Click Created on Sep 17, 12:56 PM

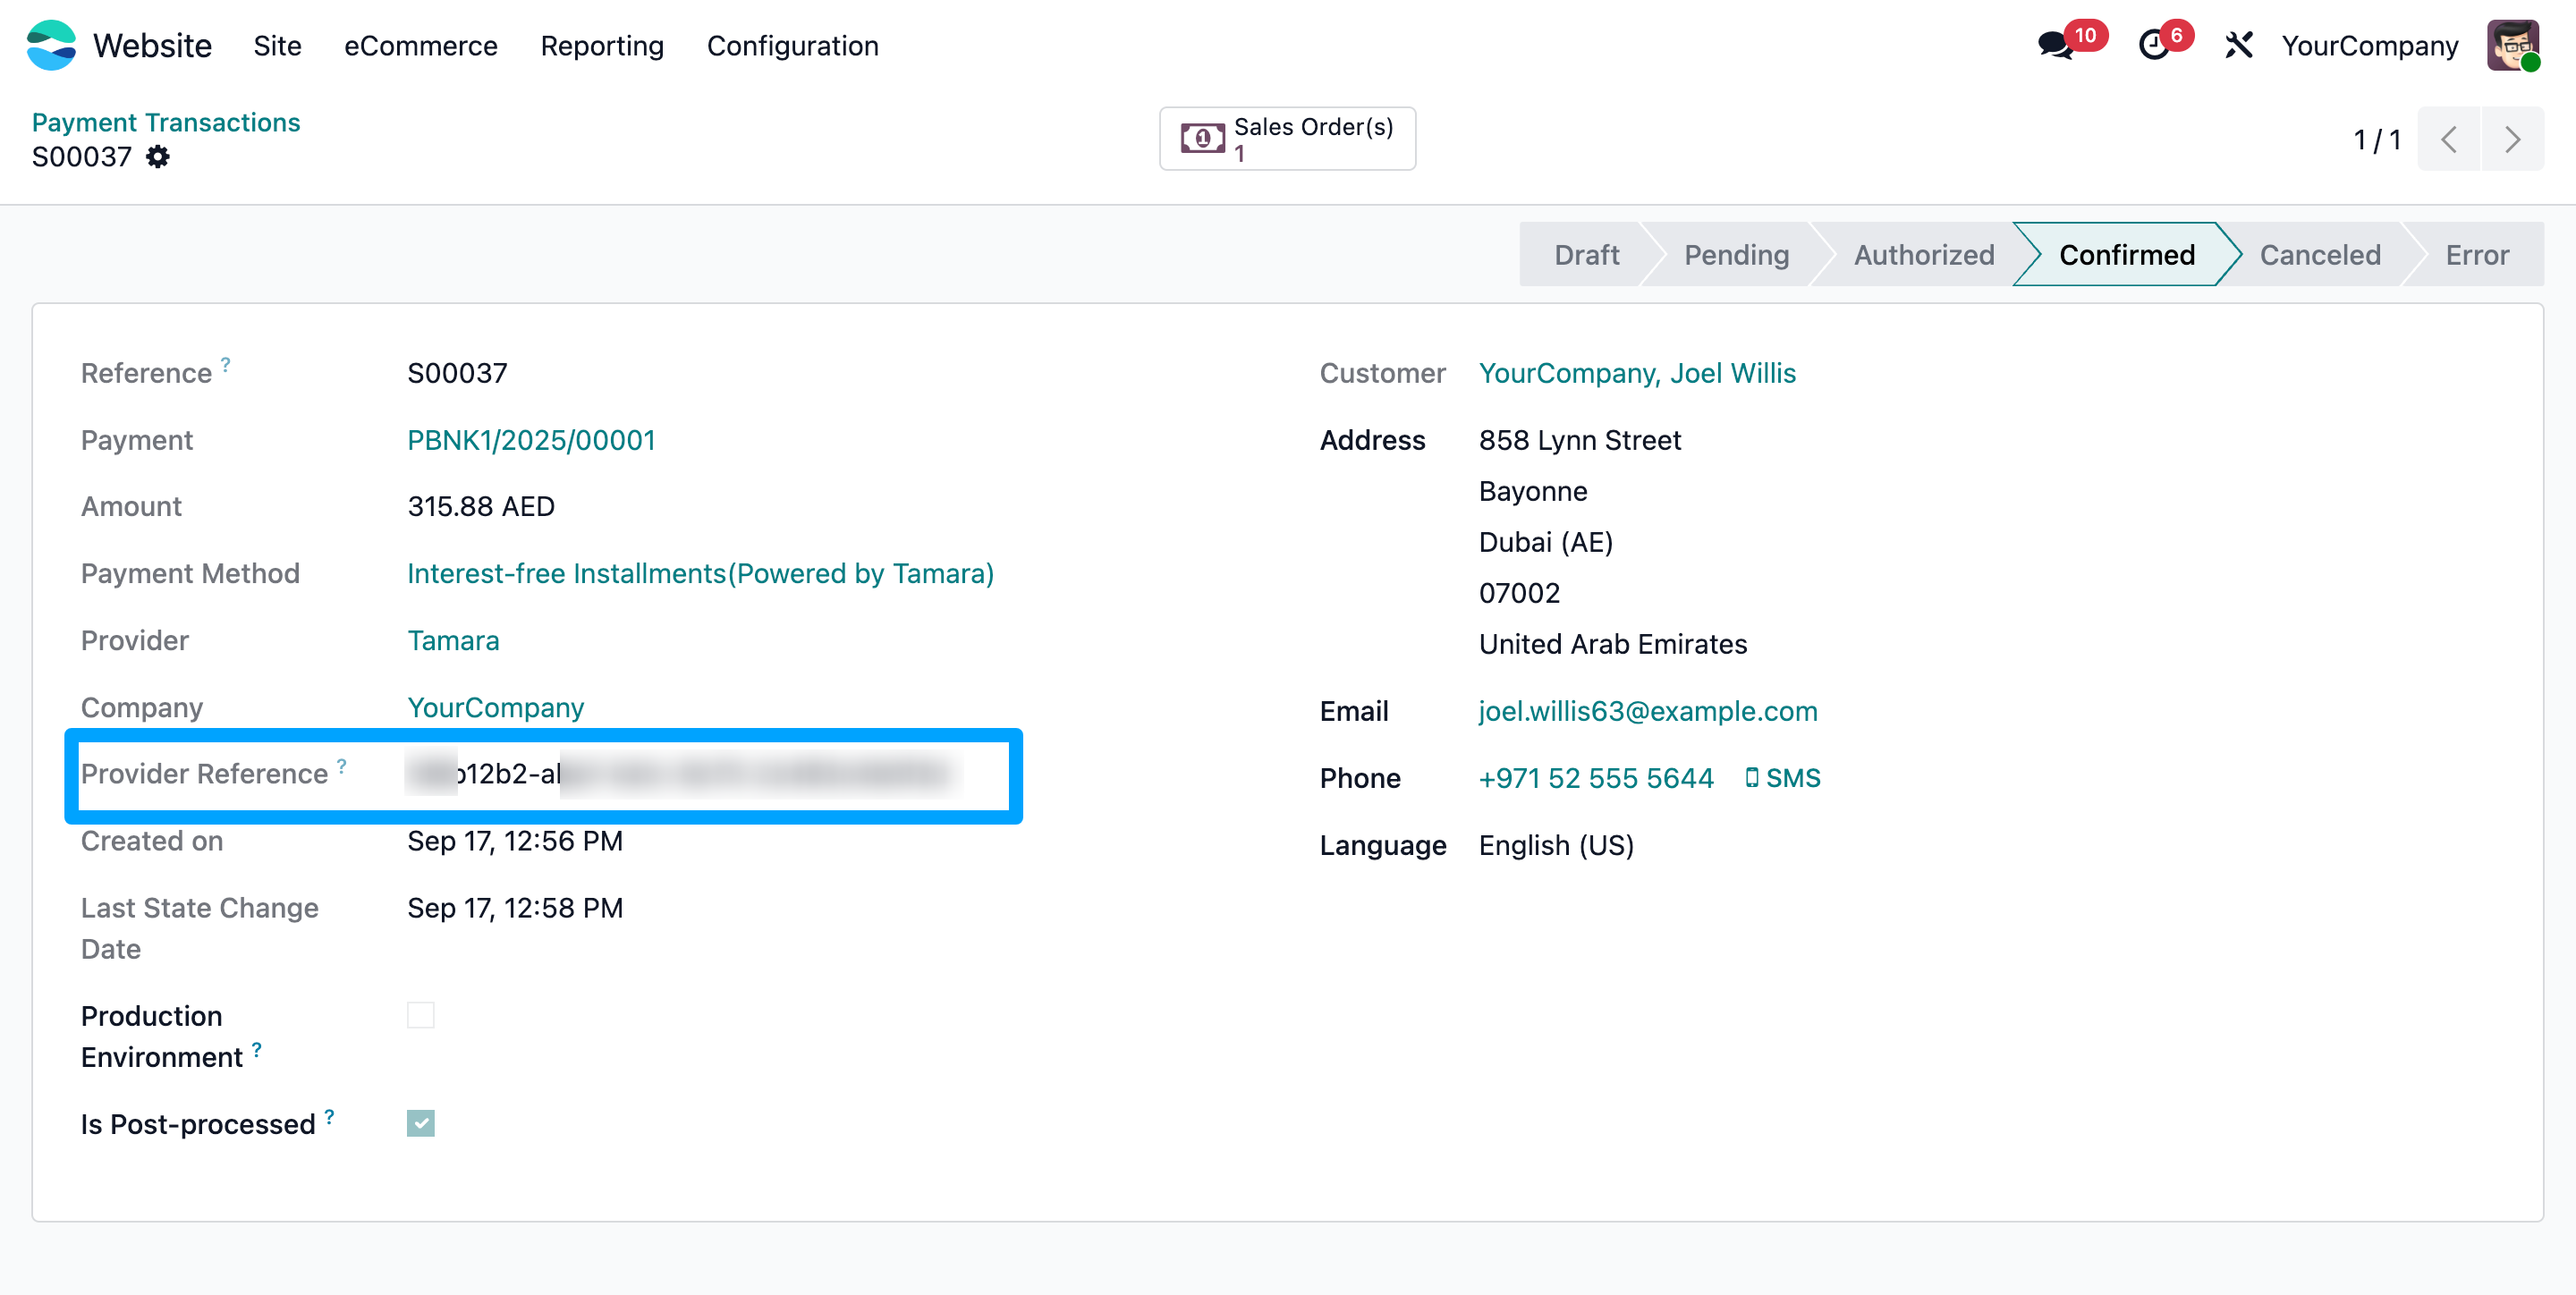[515, 841]
